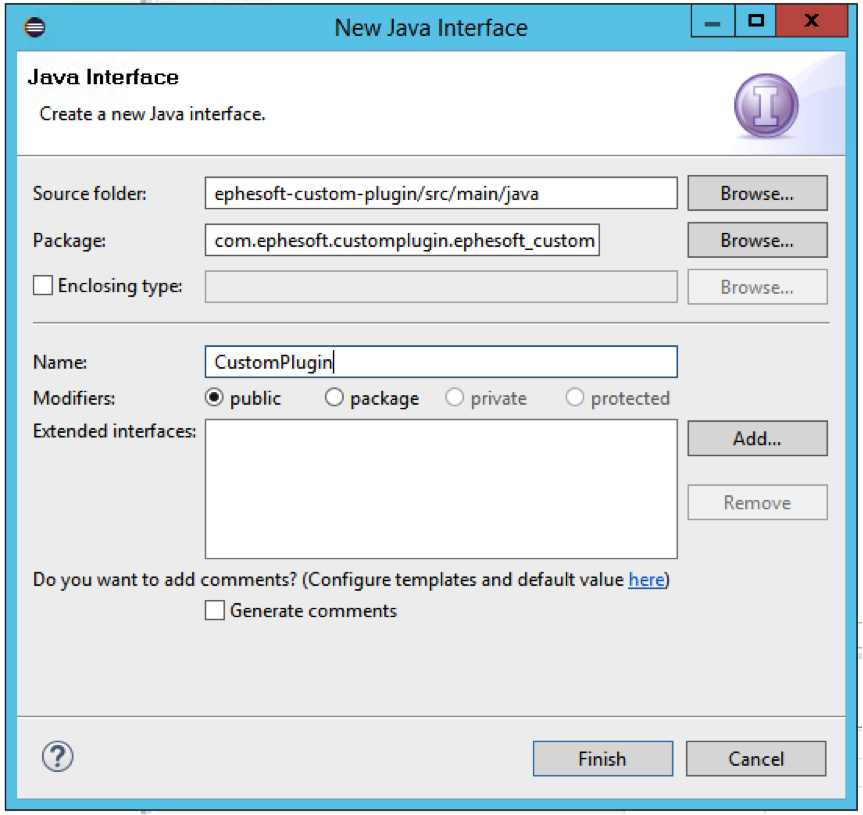Click the Eclipse icon in title bar
The height and width of the screenshot is (815, 863).
point(34,27)
